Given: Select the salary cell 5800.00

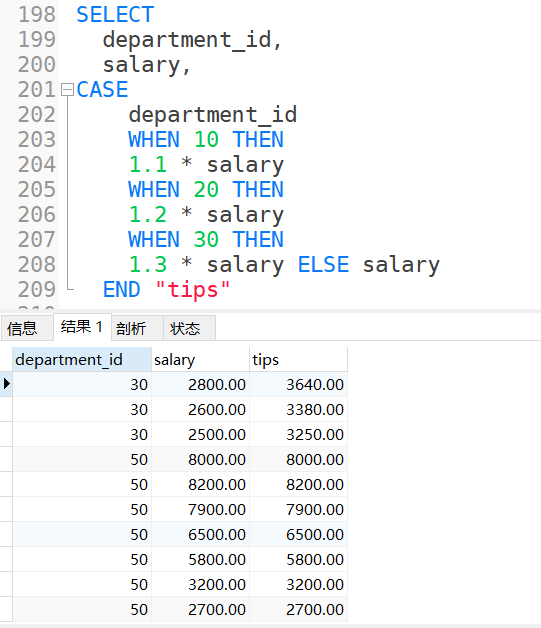Looking at the screenshot, I should point(200,560).
